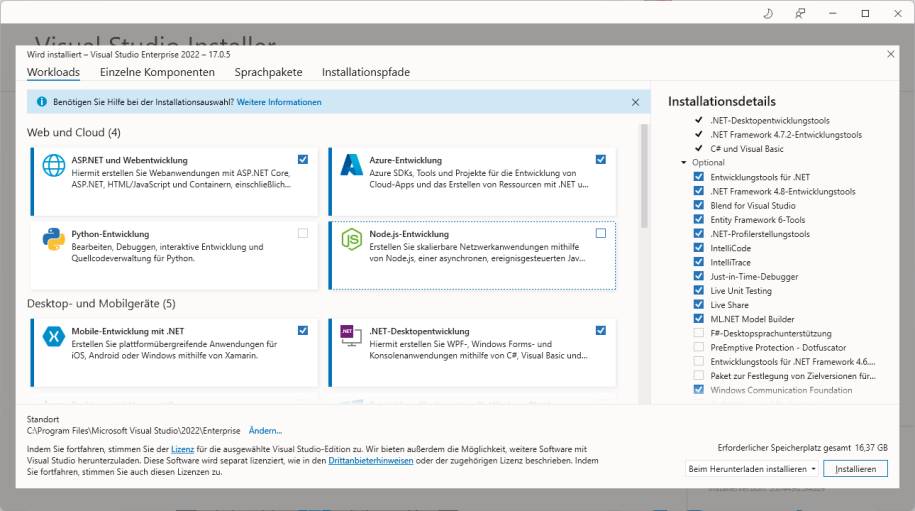Screen dimensions: 915x511
Task: Toggle Blend for Visual Studio option
Action: [x=699, y=205]
